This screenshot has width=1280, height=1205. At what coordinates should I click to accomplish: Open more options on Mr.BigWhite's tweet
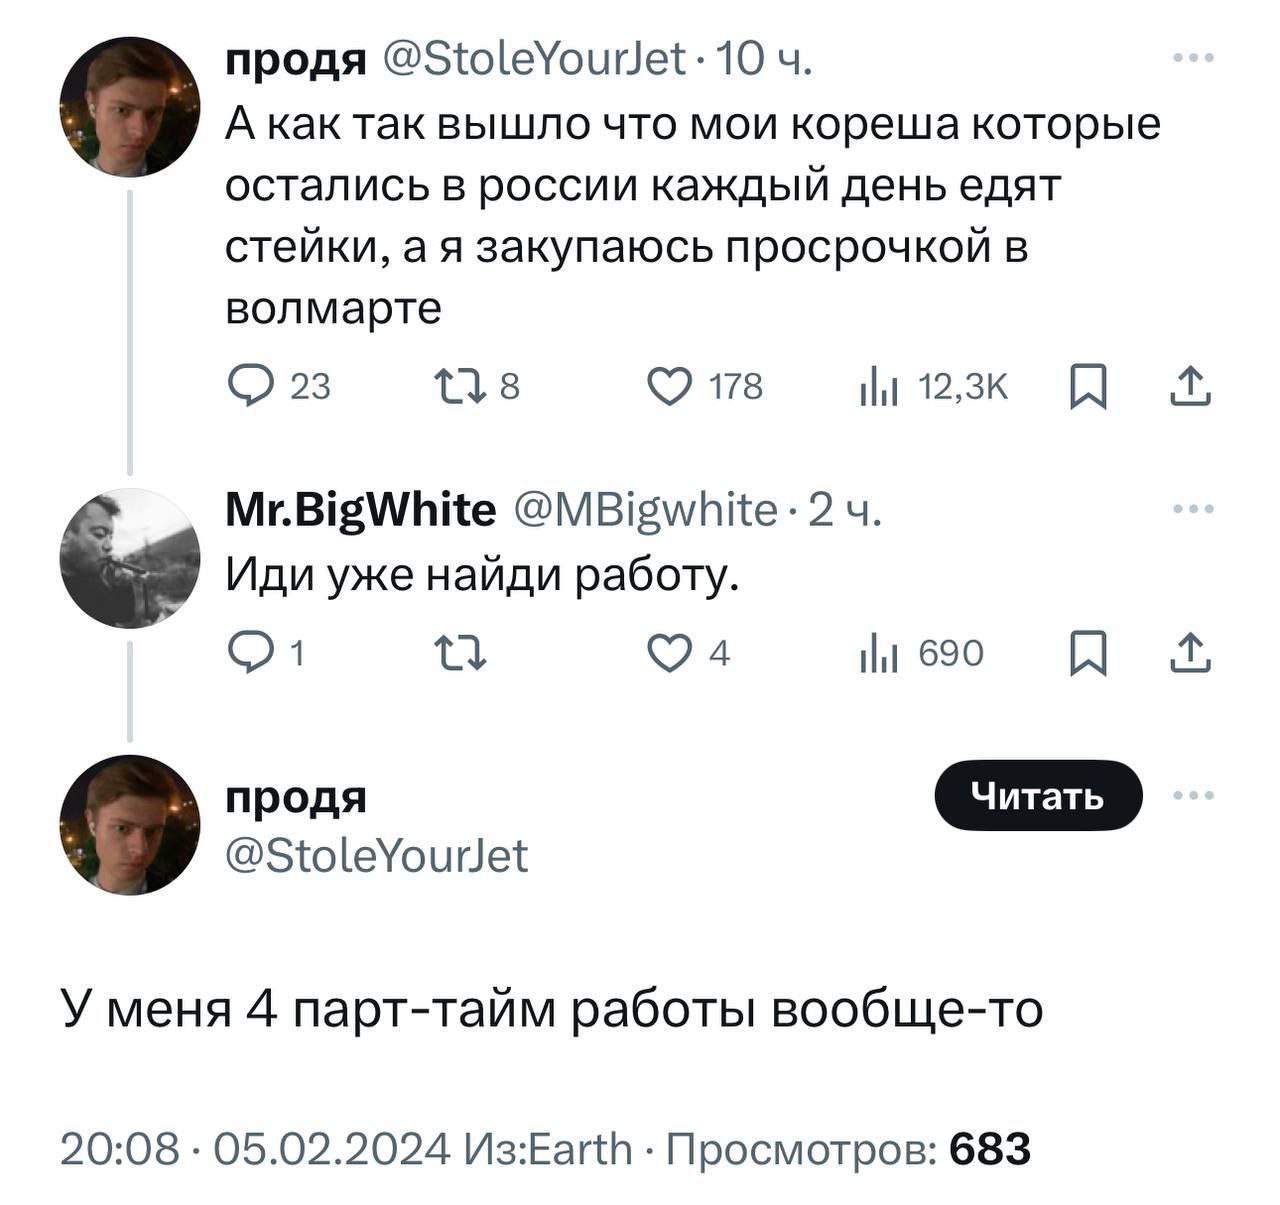point(1193,509)
